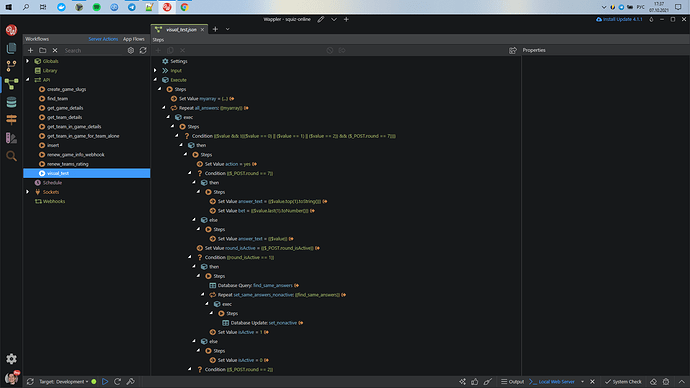The image size is (690, 388).
Task: Add a new project with plus icon
Action: (x=346, y=19)
